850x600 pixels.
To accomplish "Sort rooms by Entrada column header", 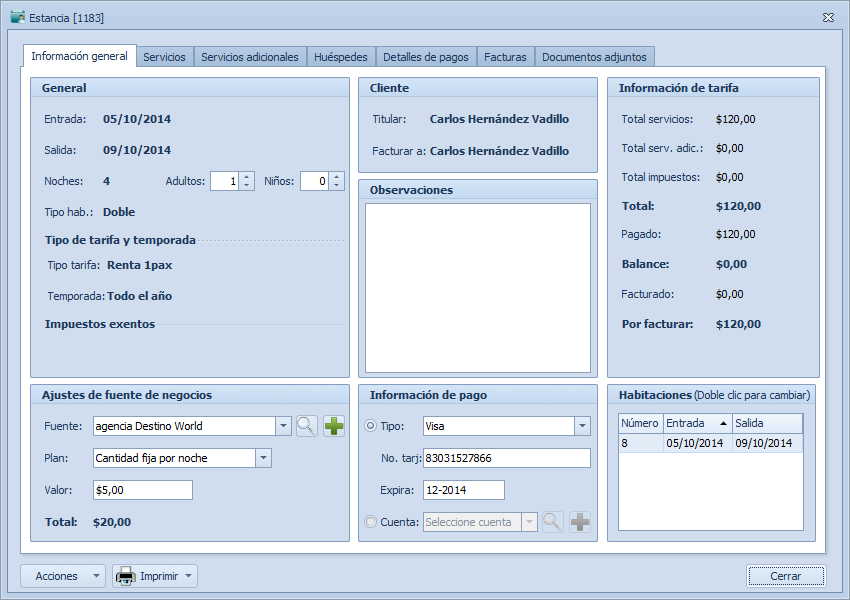I will (697, 423).
